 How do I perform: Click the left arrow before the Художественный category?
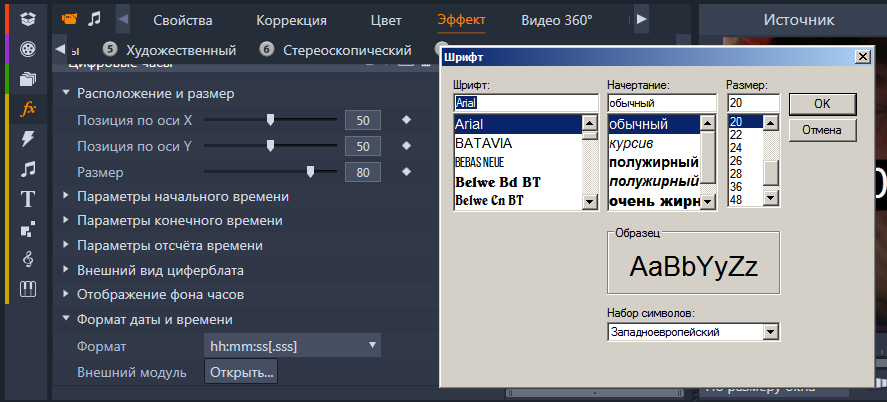[x=61, y=50]
